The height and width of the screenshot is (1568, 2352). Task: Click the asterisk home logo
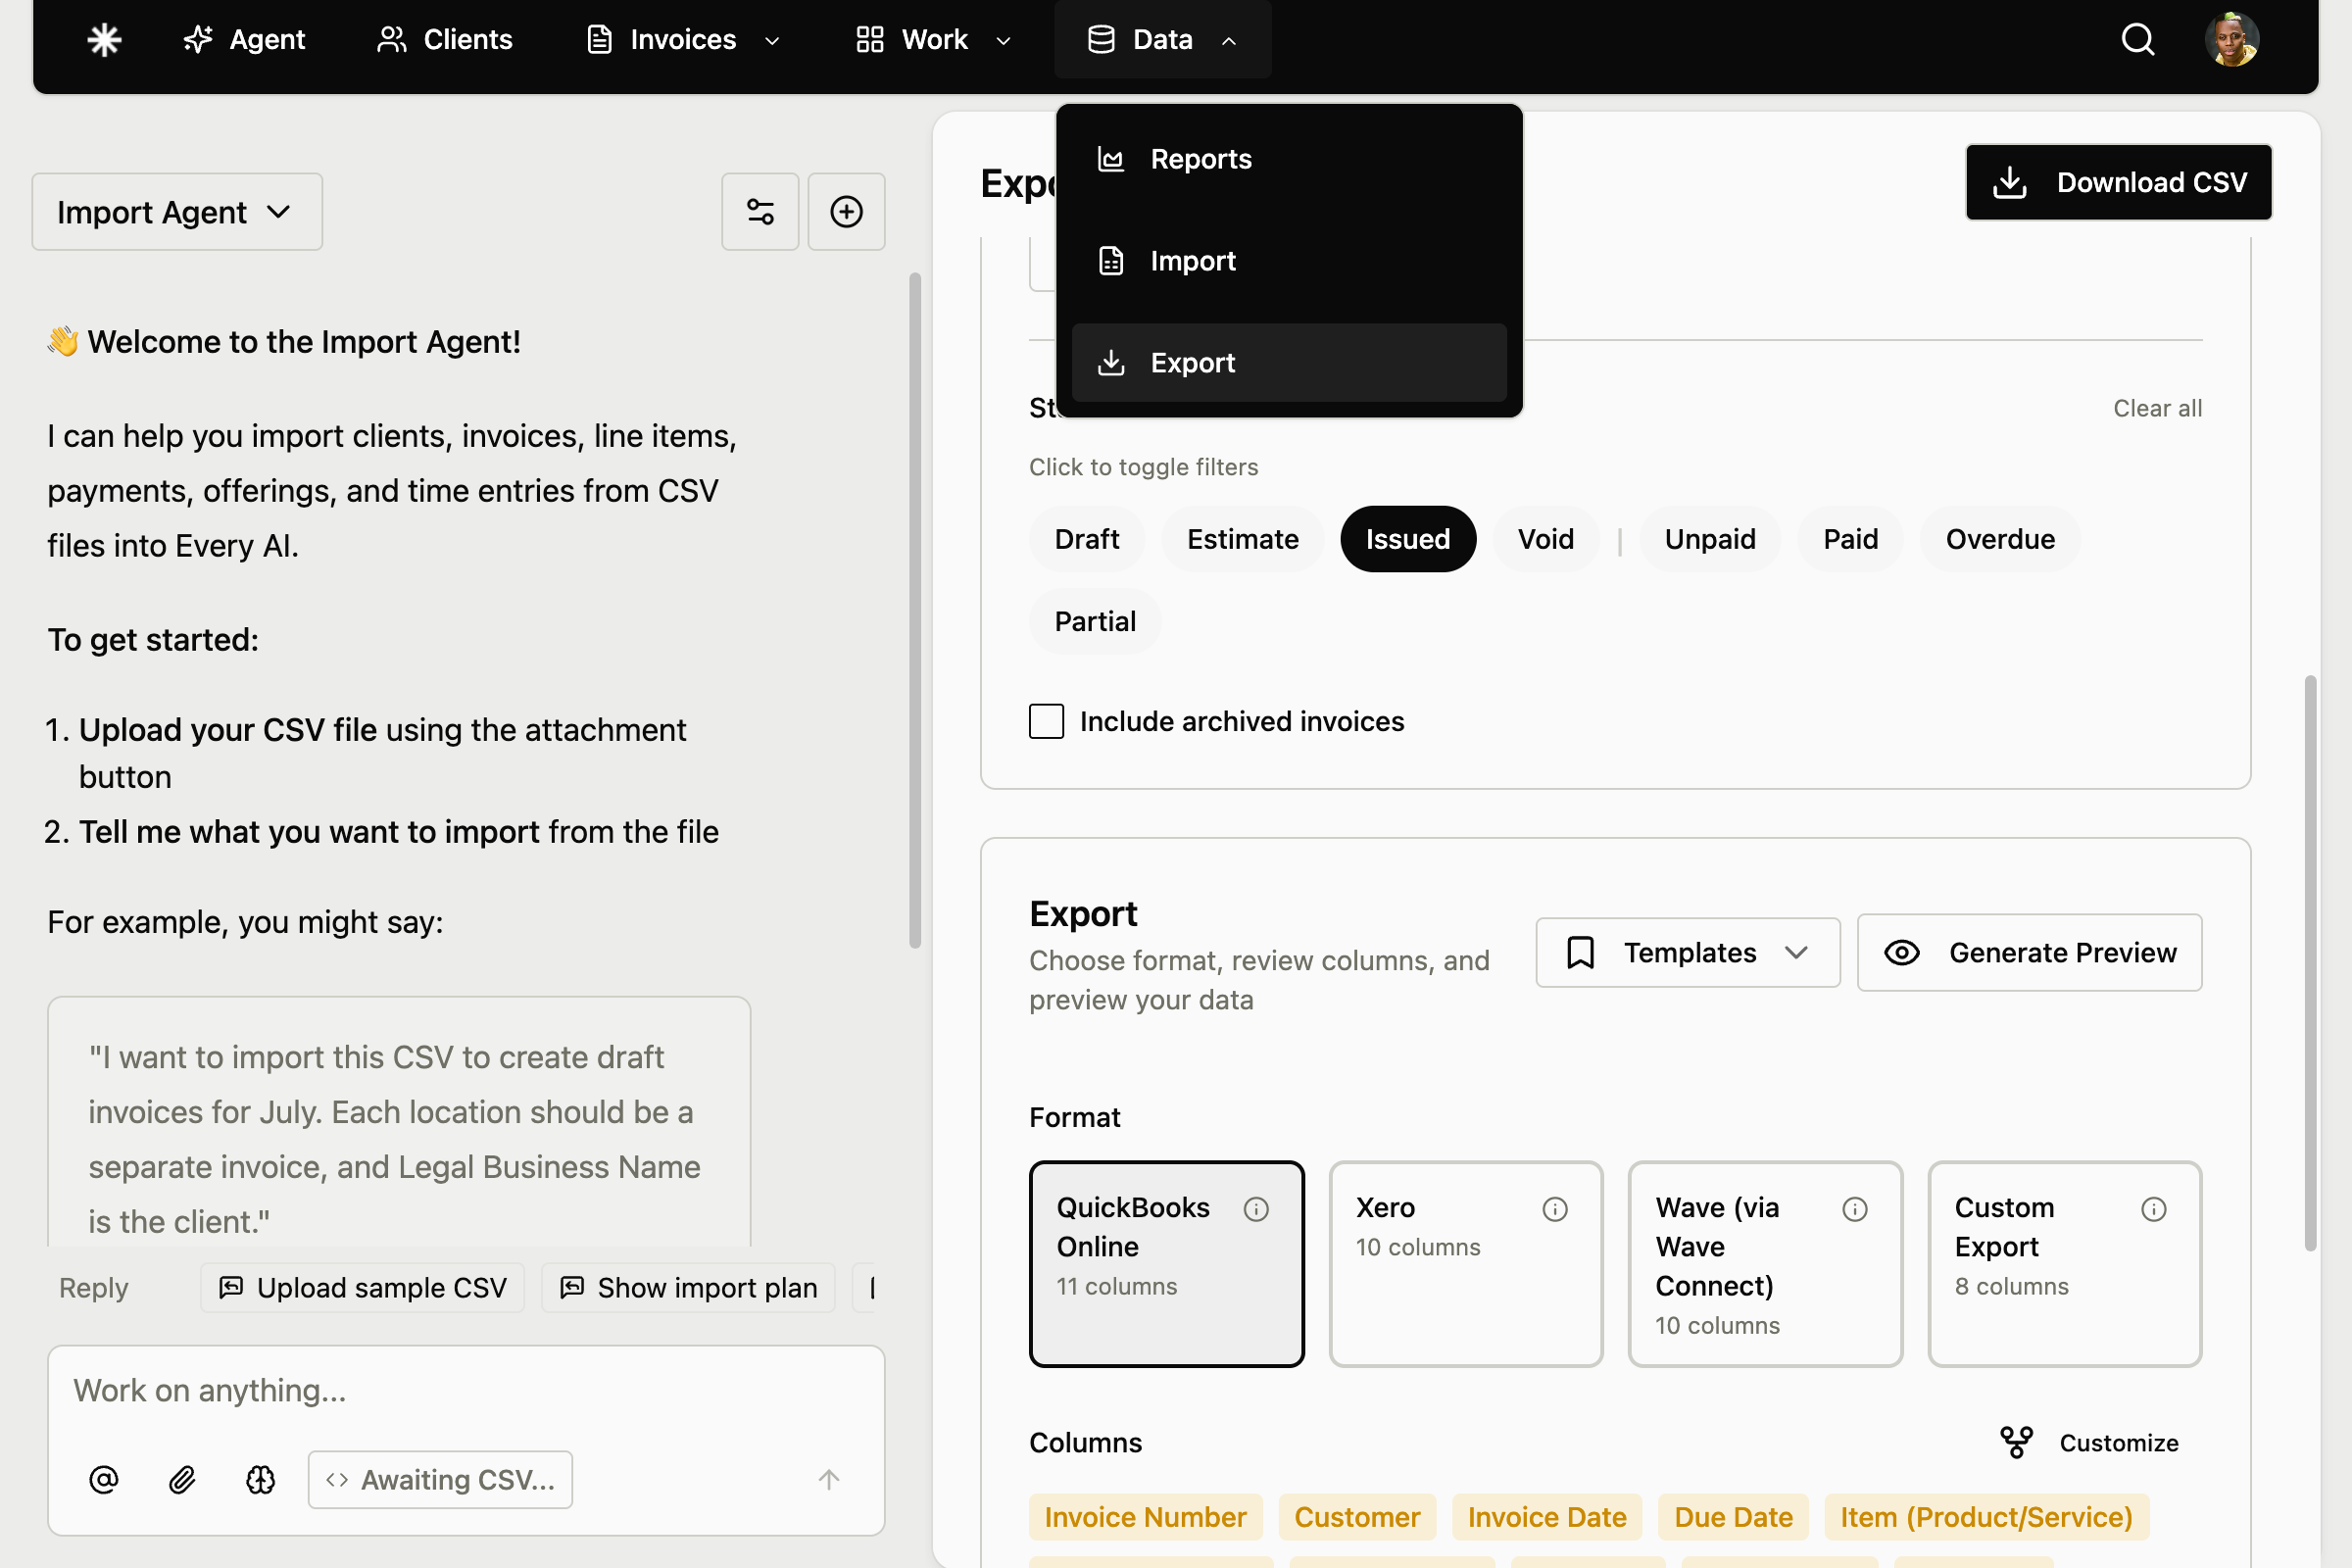click(104, 39)
